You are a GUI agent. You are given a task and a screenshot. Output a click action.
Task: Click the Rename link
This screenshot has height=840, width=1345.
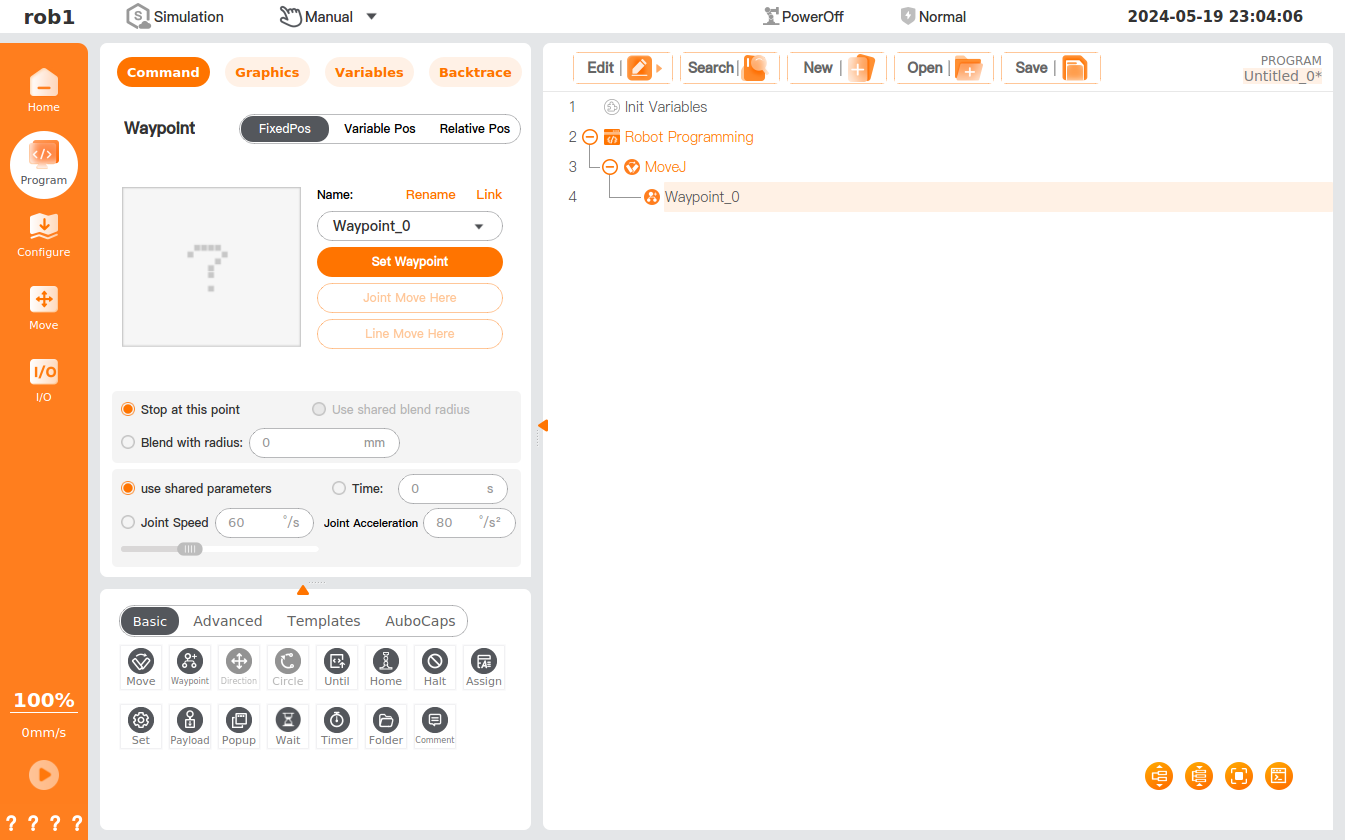(430, 195)
